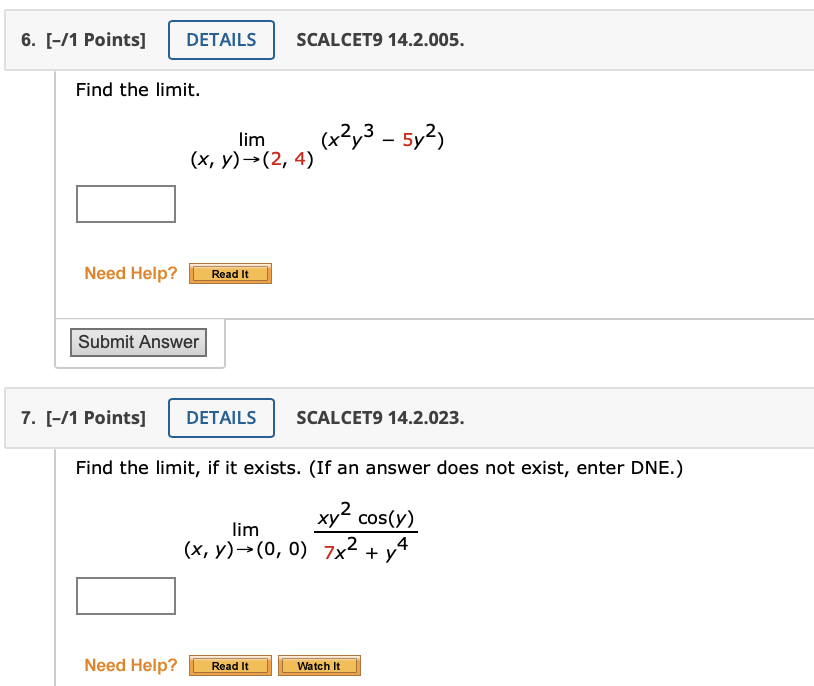814x686 pixels.
Task: Click the question 7 points header
Action: coord(83,418)
